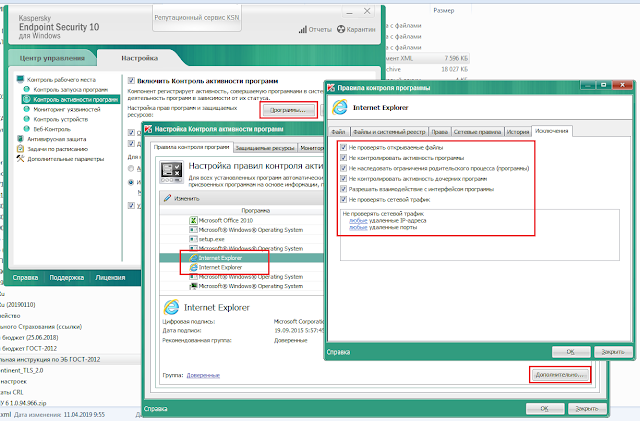Image resolution: width=640 pixels, height=421 pixels.
Task: Click the Internet Explorer logo in details pane
Action: point(171,307)
